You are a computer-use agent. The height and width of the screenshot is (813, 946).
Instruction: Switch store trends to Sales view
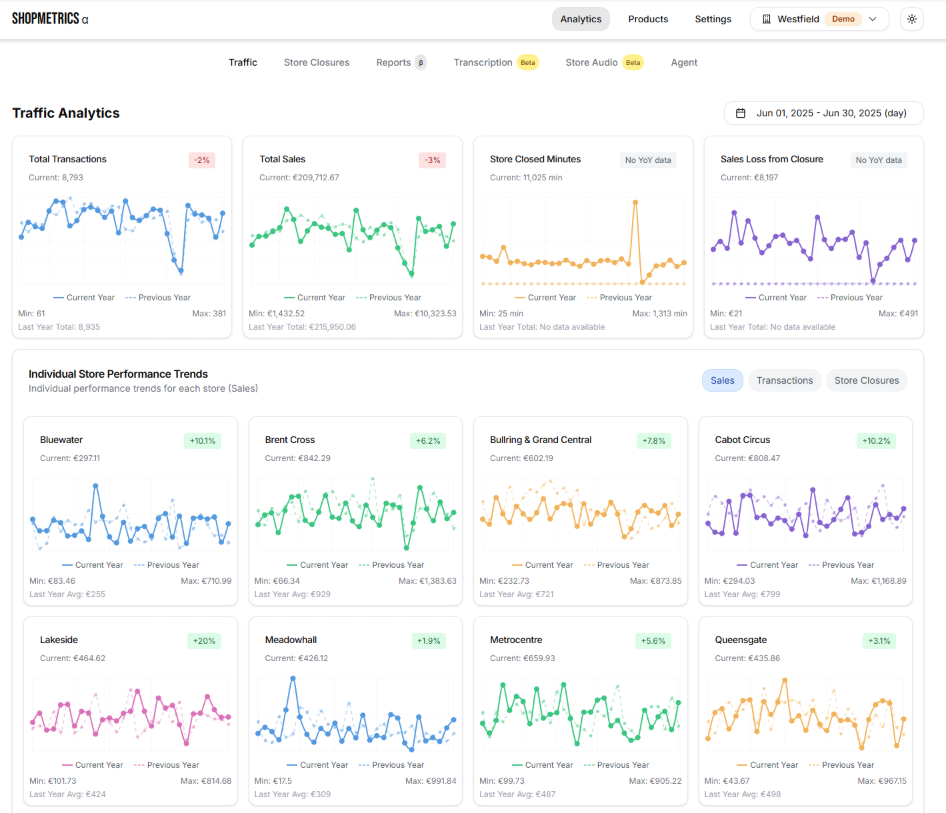(722, 380)
